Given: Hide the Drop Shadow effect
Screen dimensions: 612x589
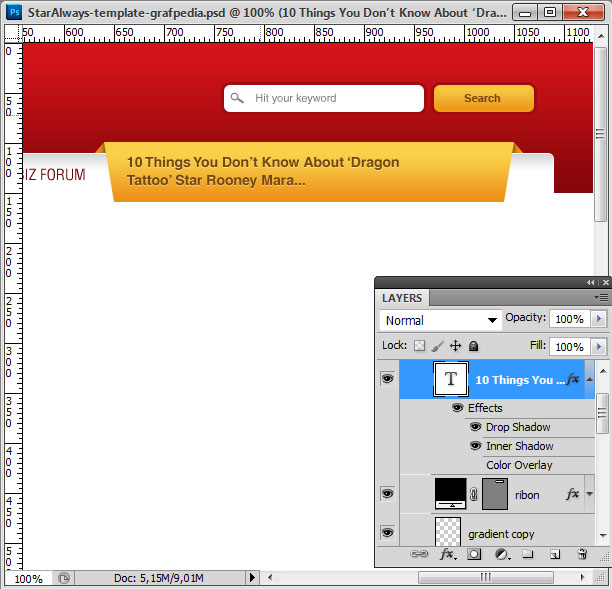Looking at the screenshot, I should (475, 427).
